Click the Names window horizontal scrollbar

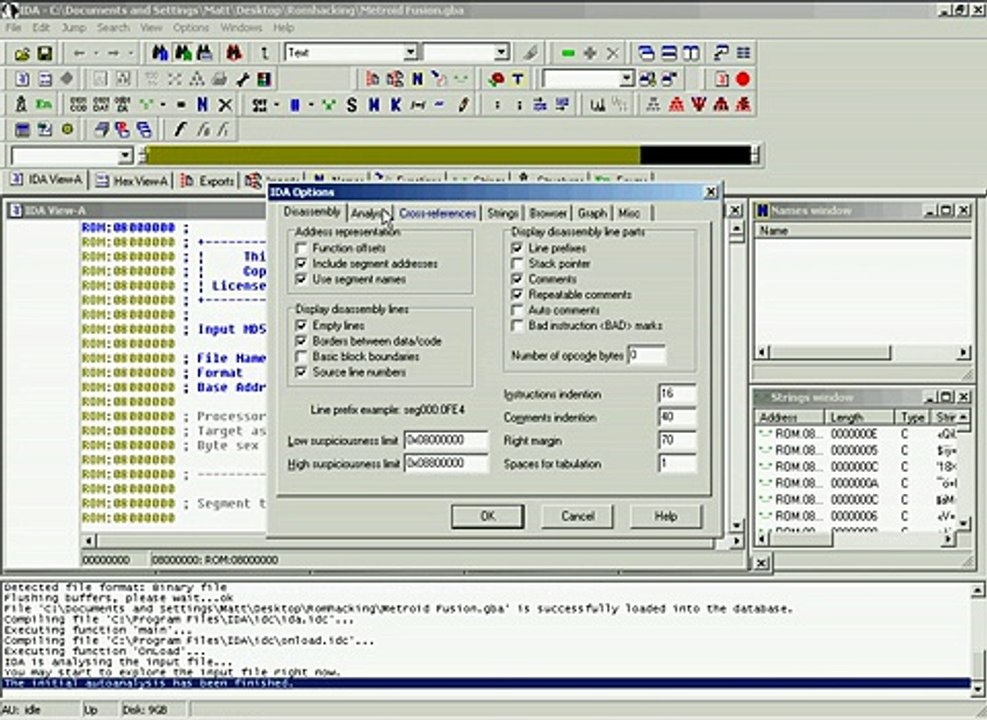click(x=862, y=353)
